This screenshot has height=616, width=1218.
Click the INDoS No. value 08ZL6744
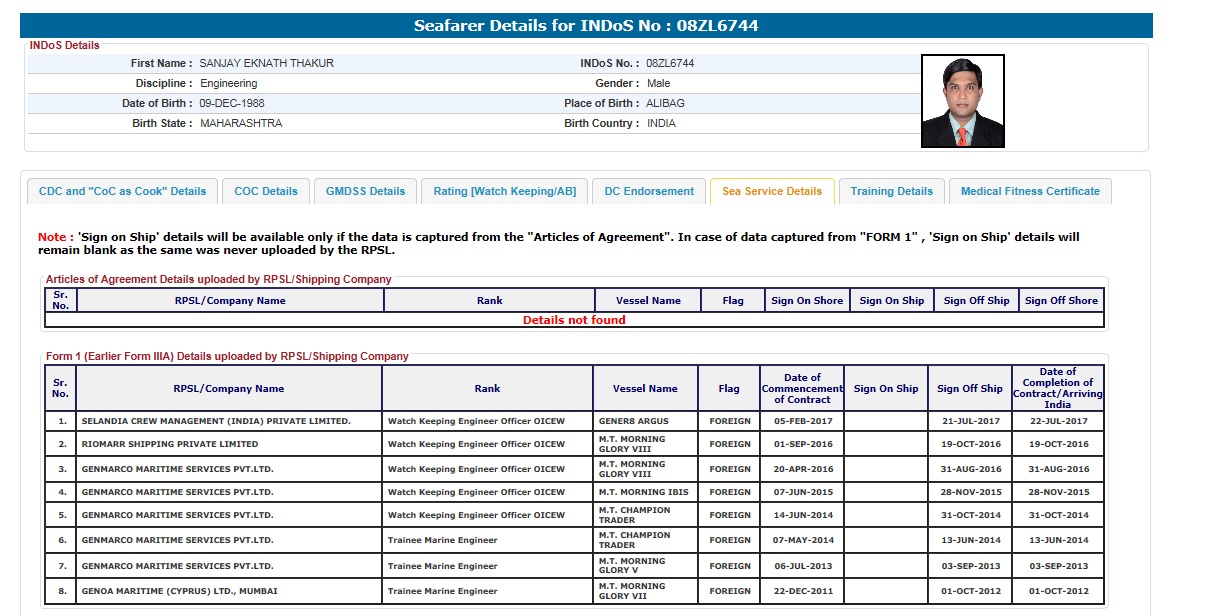tap(670, 63)
